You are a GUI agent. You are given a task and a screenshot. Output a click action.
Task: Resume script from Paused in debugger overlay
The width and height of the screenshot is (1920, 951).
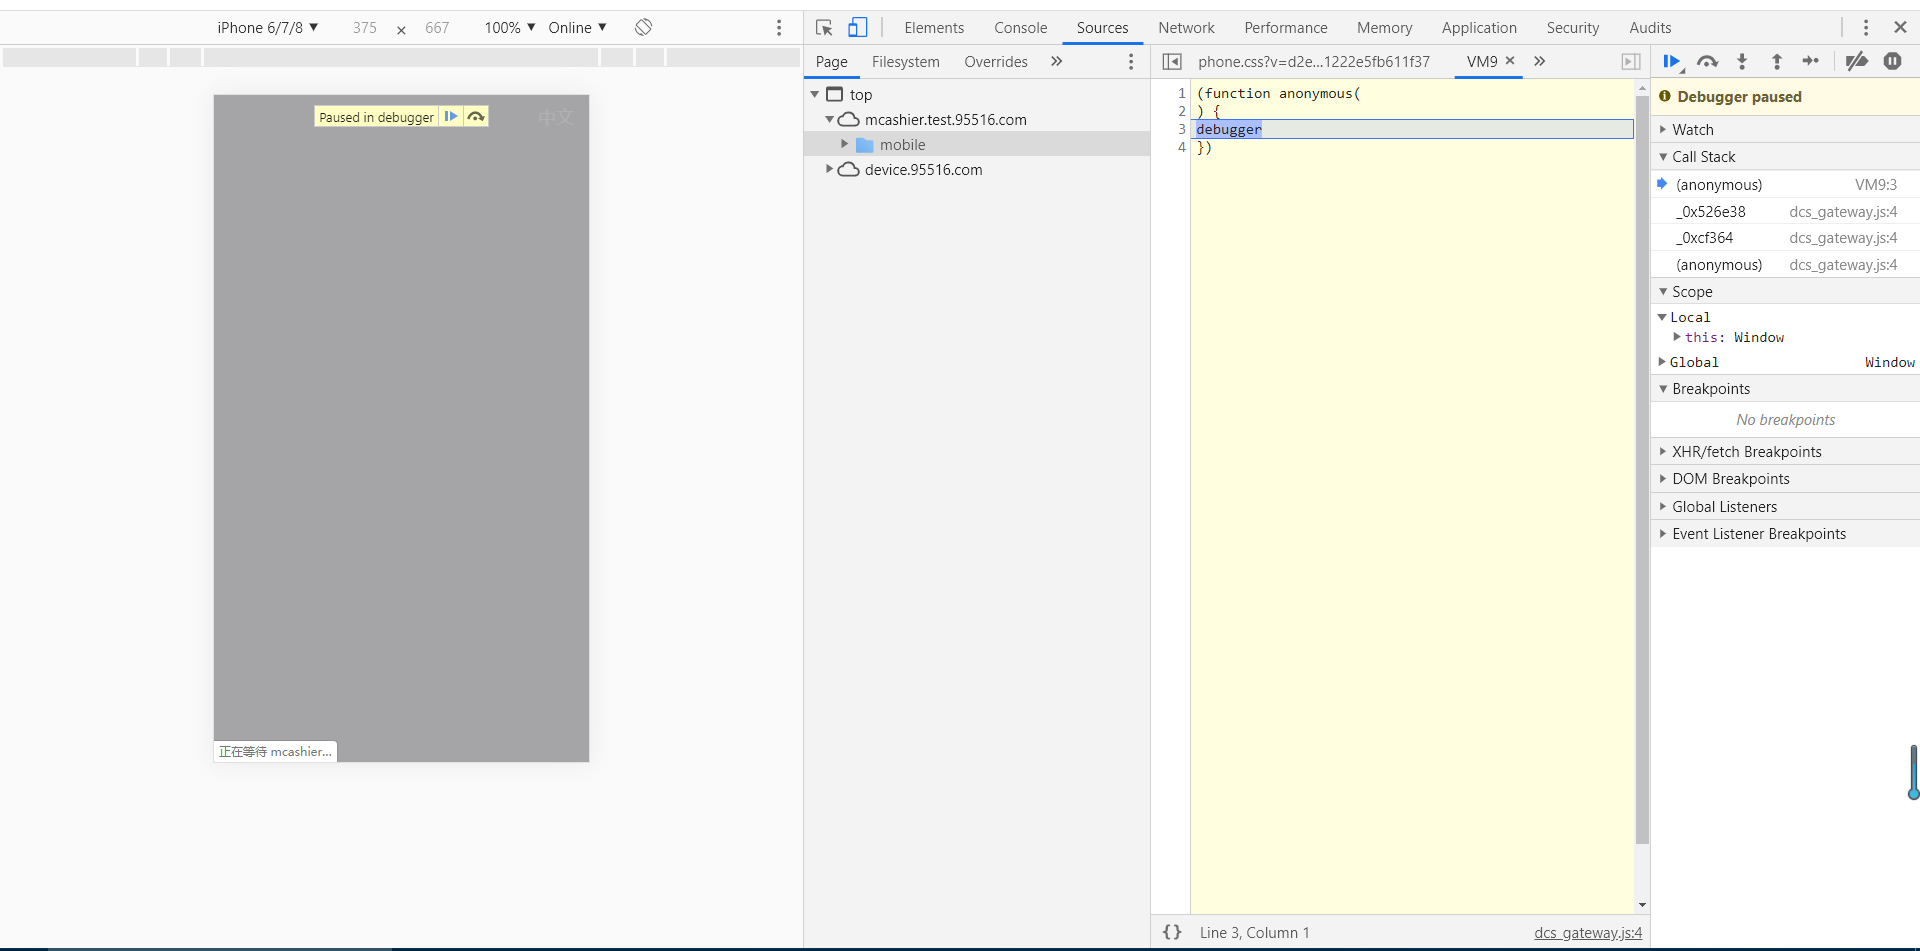tap(451, 117)
